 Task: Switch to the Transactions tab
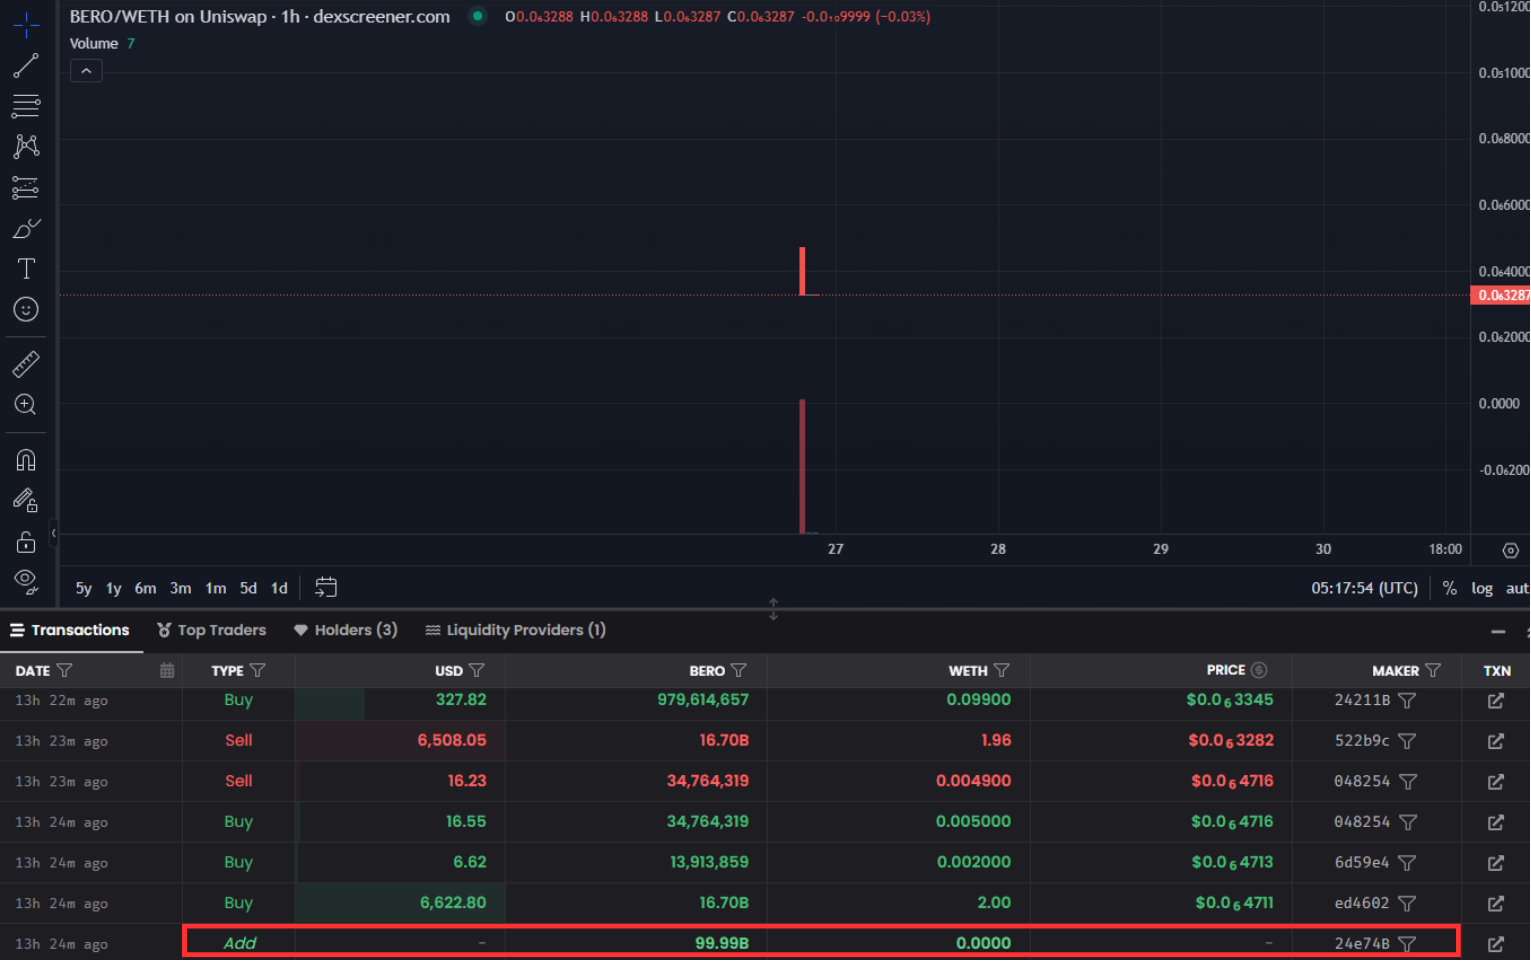click(70, 630)
